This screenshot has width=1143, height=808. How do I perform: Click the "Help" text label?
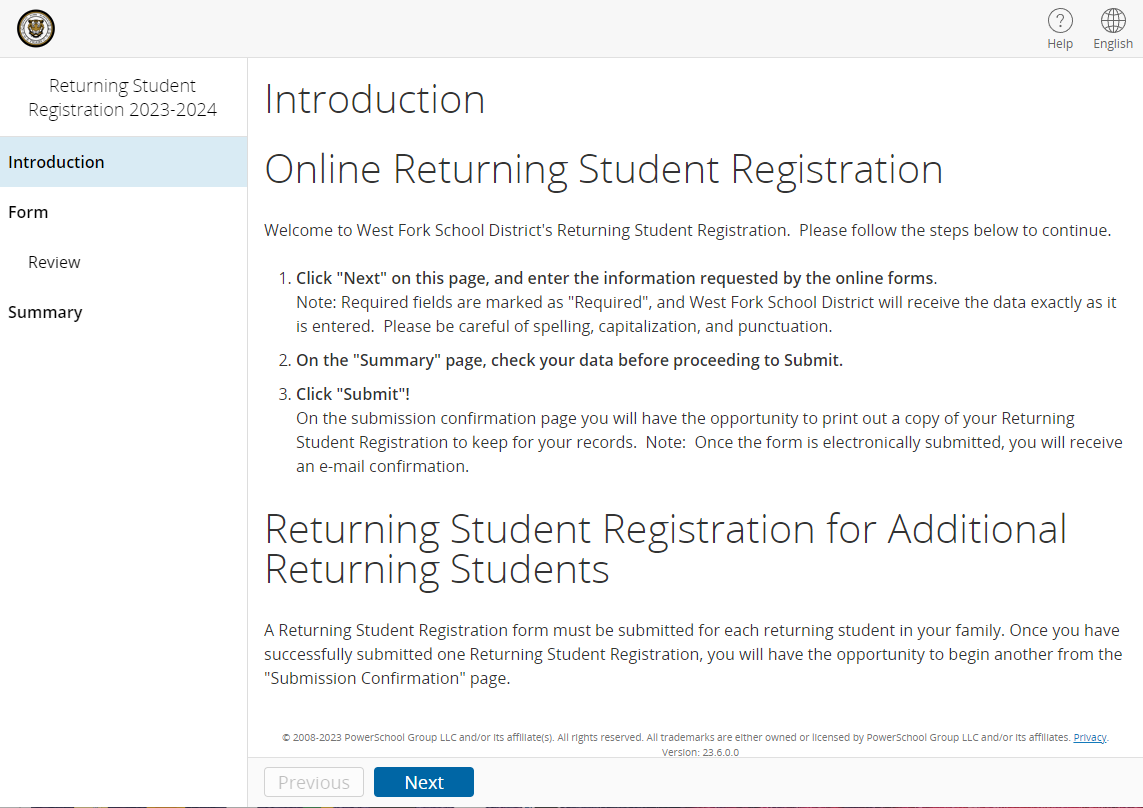click(1060, 44)
